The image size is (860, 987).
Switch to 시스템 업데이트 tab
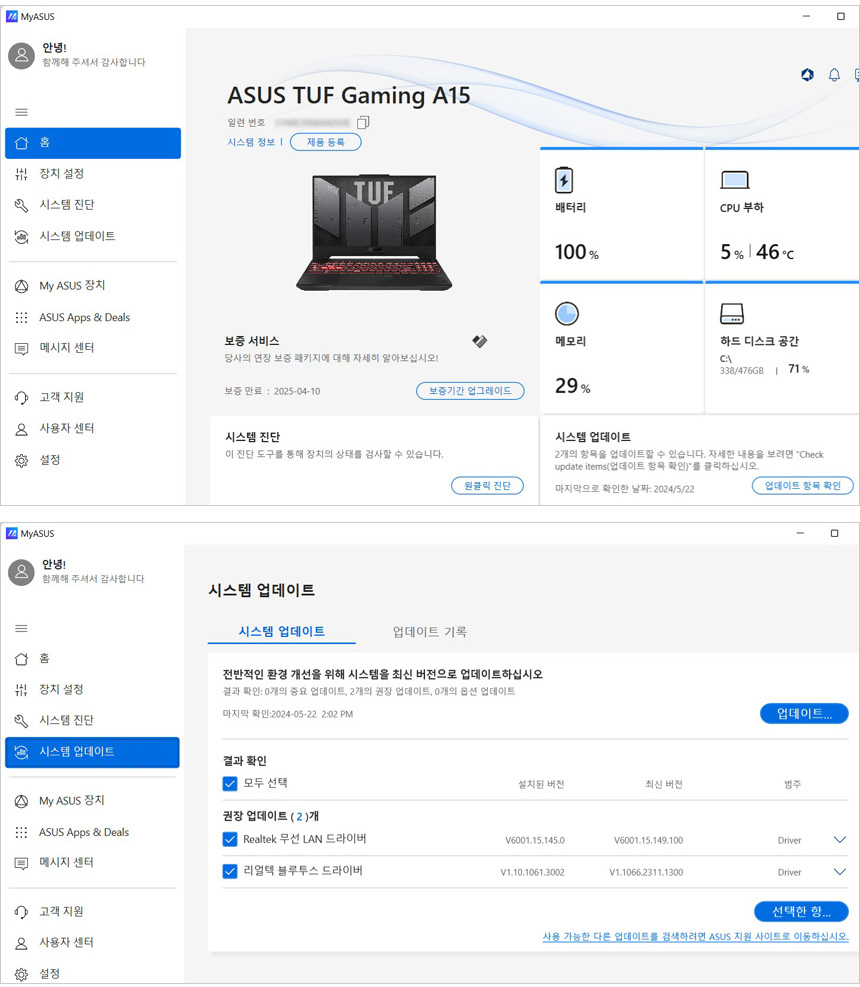281,631
